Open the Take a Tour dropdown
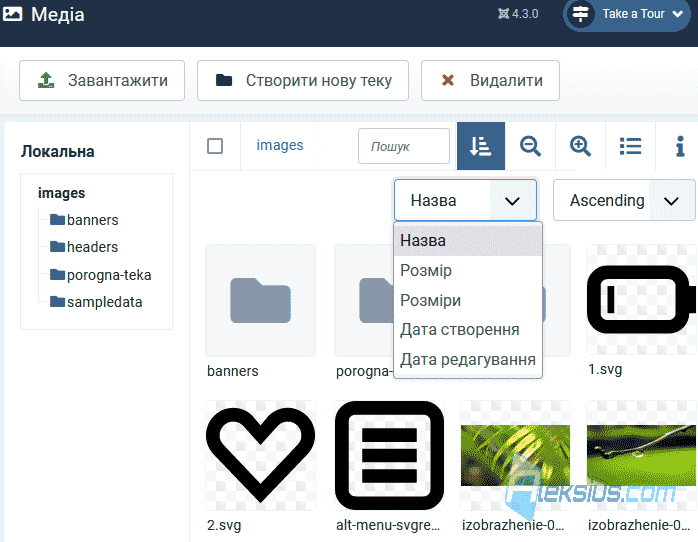 [627, 14]
